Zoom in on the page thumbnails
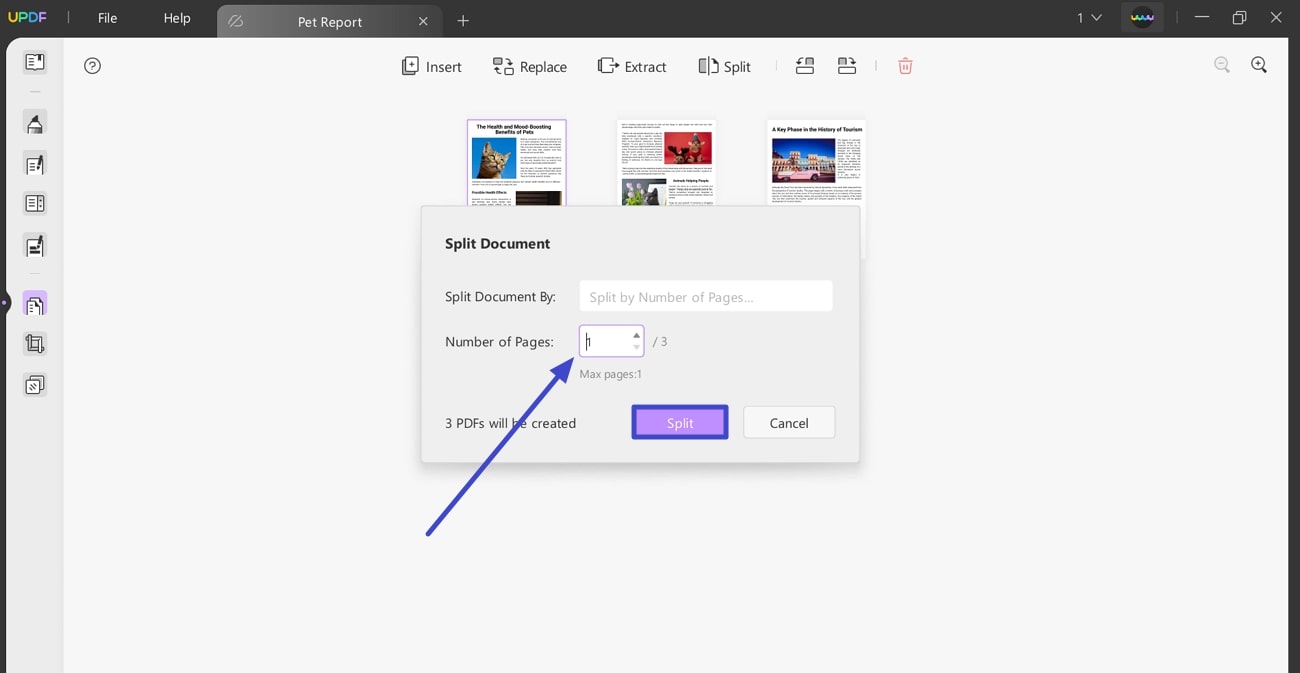1300x673 pixels. pyautogui.click(x=1259, y=64)
